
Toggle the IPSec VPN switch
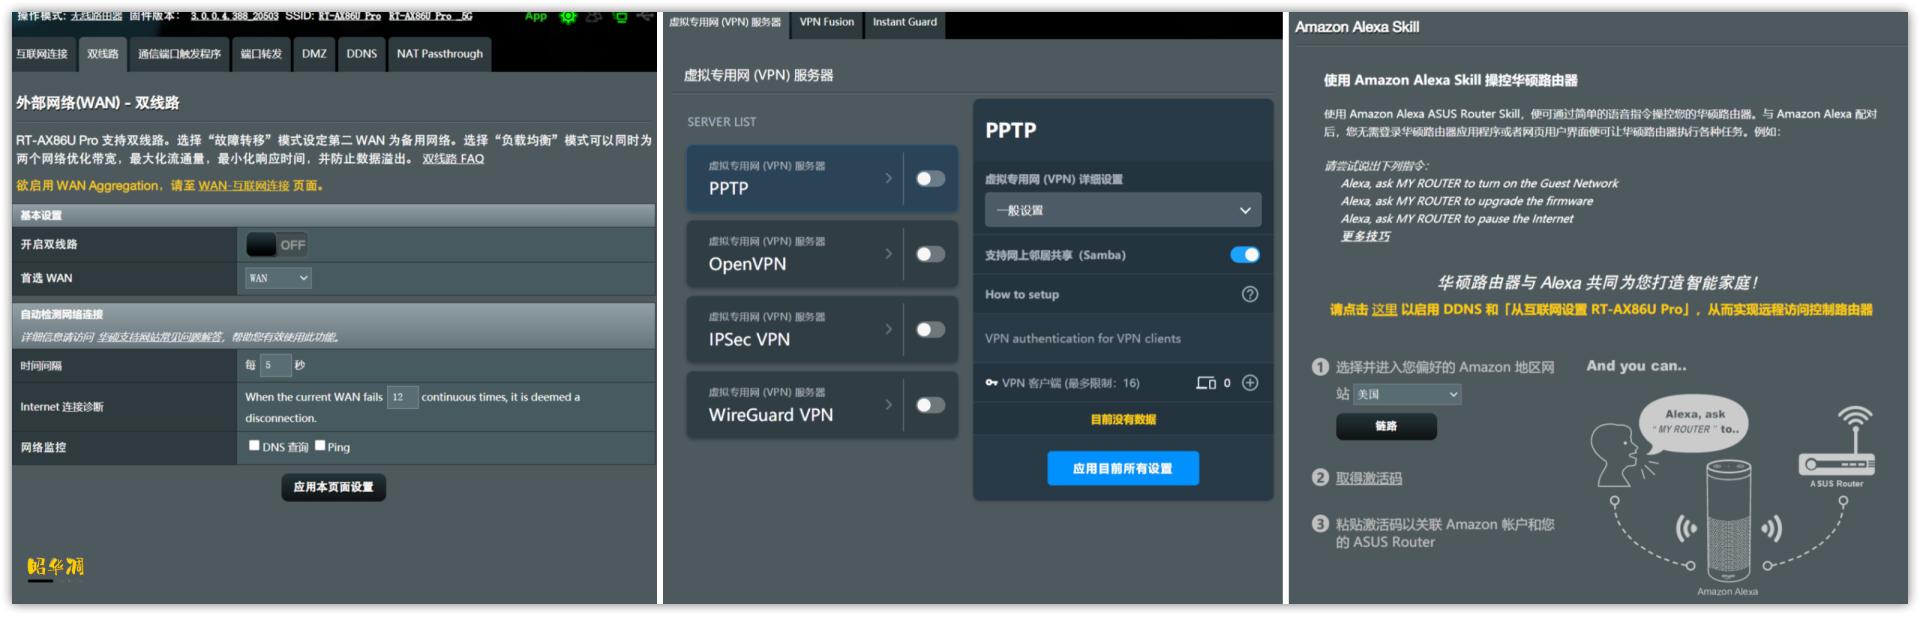[930, 329]
